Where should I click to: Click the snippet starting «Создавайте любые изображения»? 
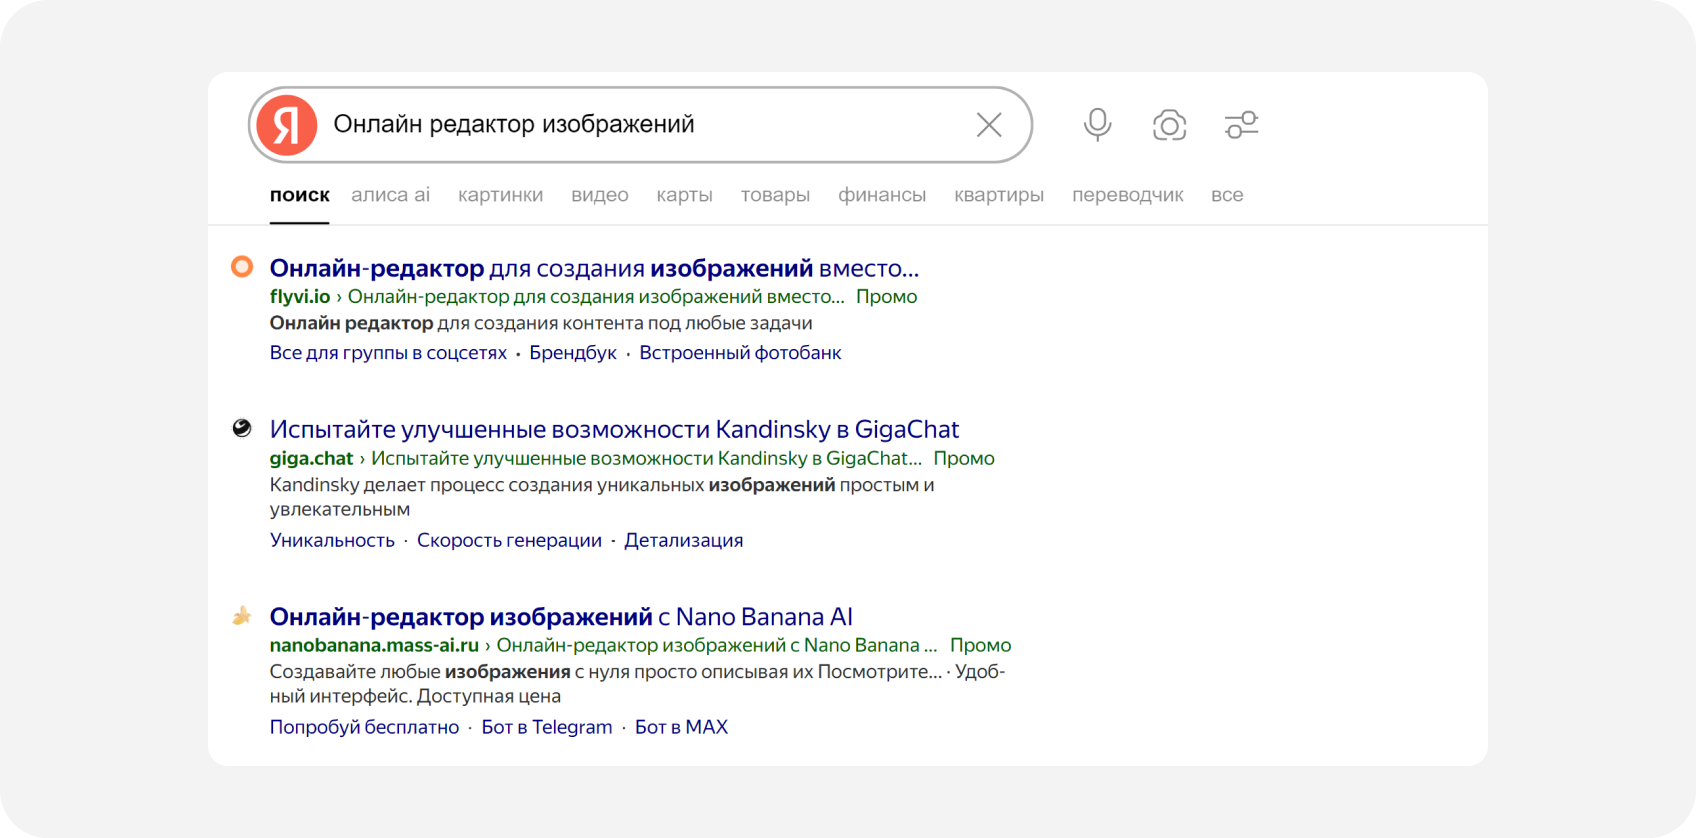[x=637, y=684]
